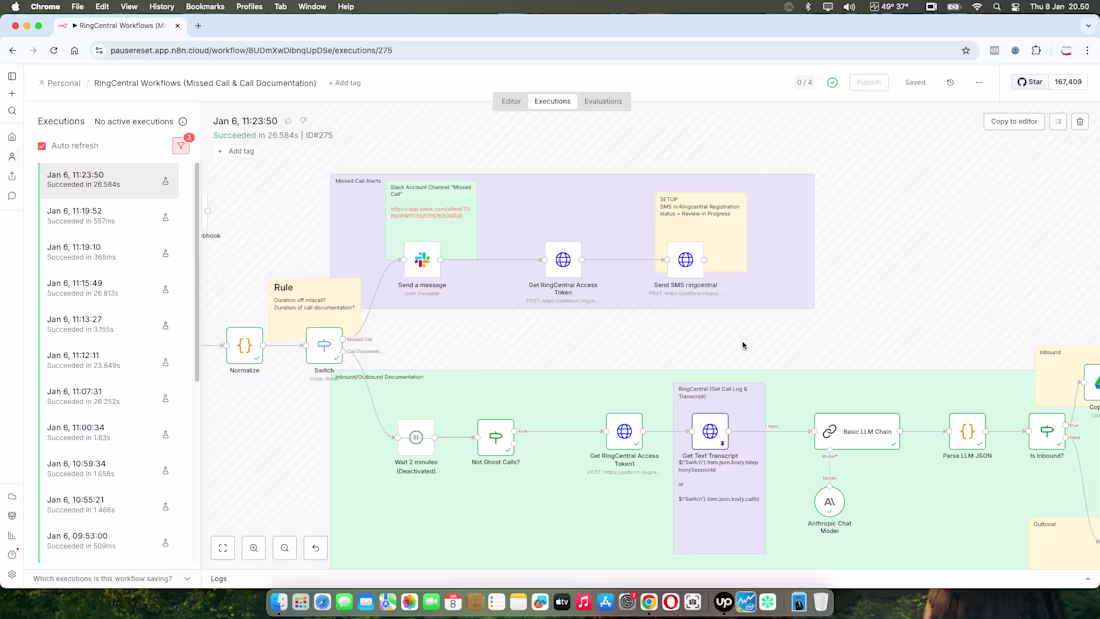The width and height of the screenshot is (1100, 619).
Task: Open the sidebar toggle panel icon
Action: point(12,76)
